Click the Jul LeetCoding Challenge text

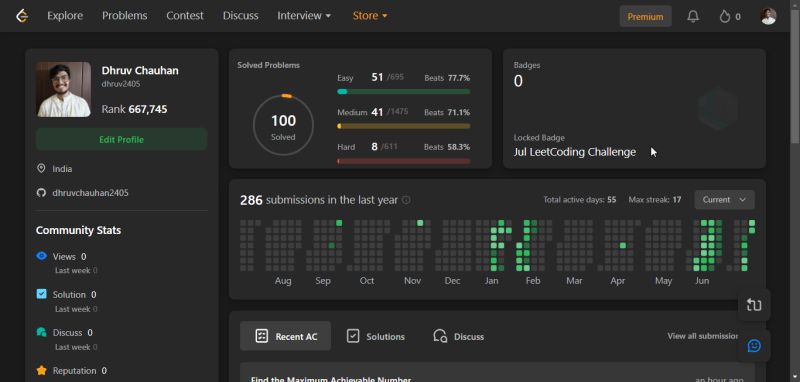click(x=574, y=152)
